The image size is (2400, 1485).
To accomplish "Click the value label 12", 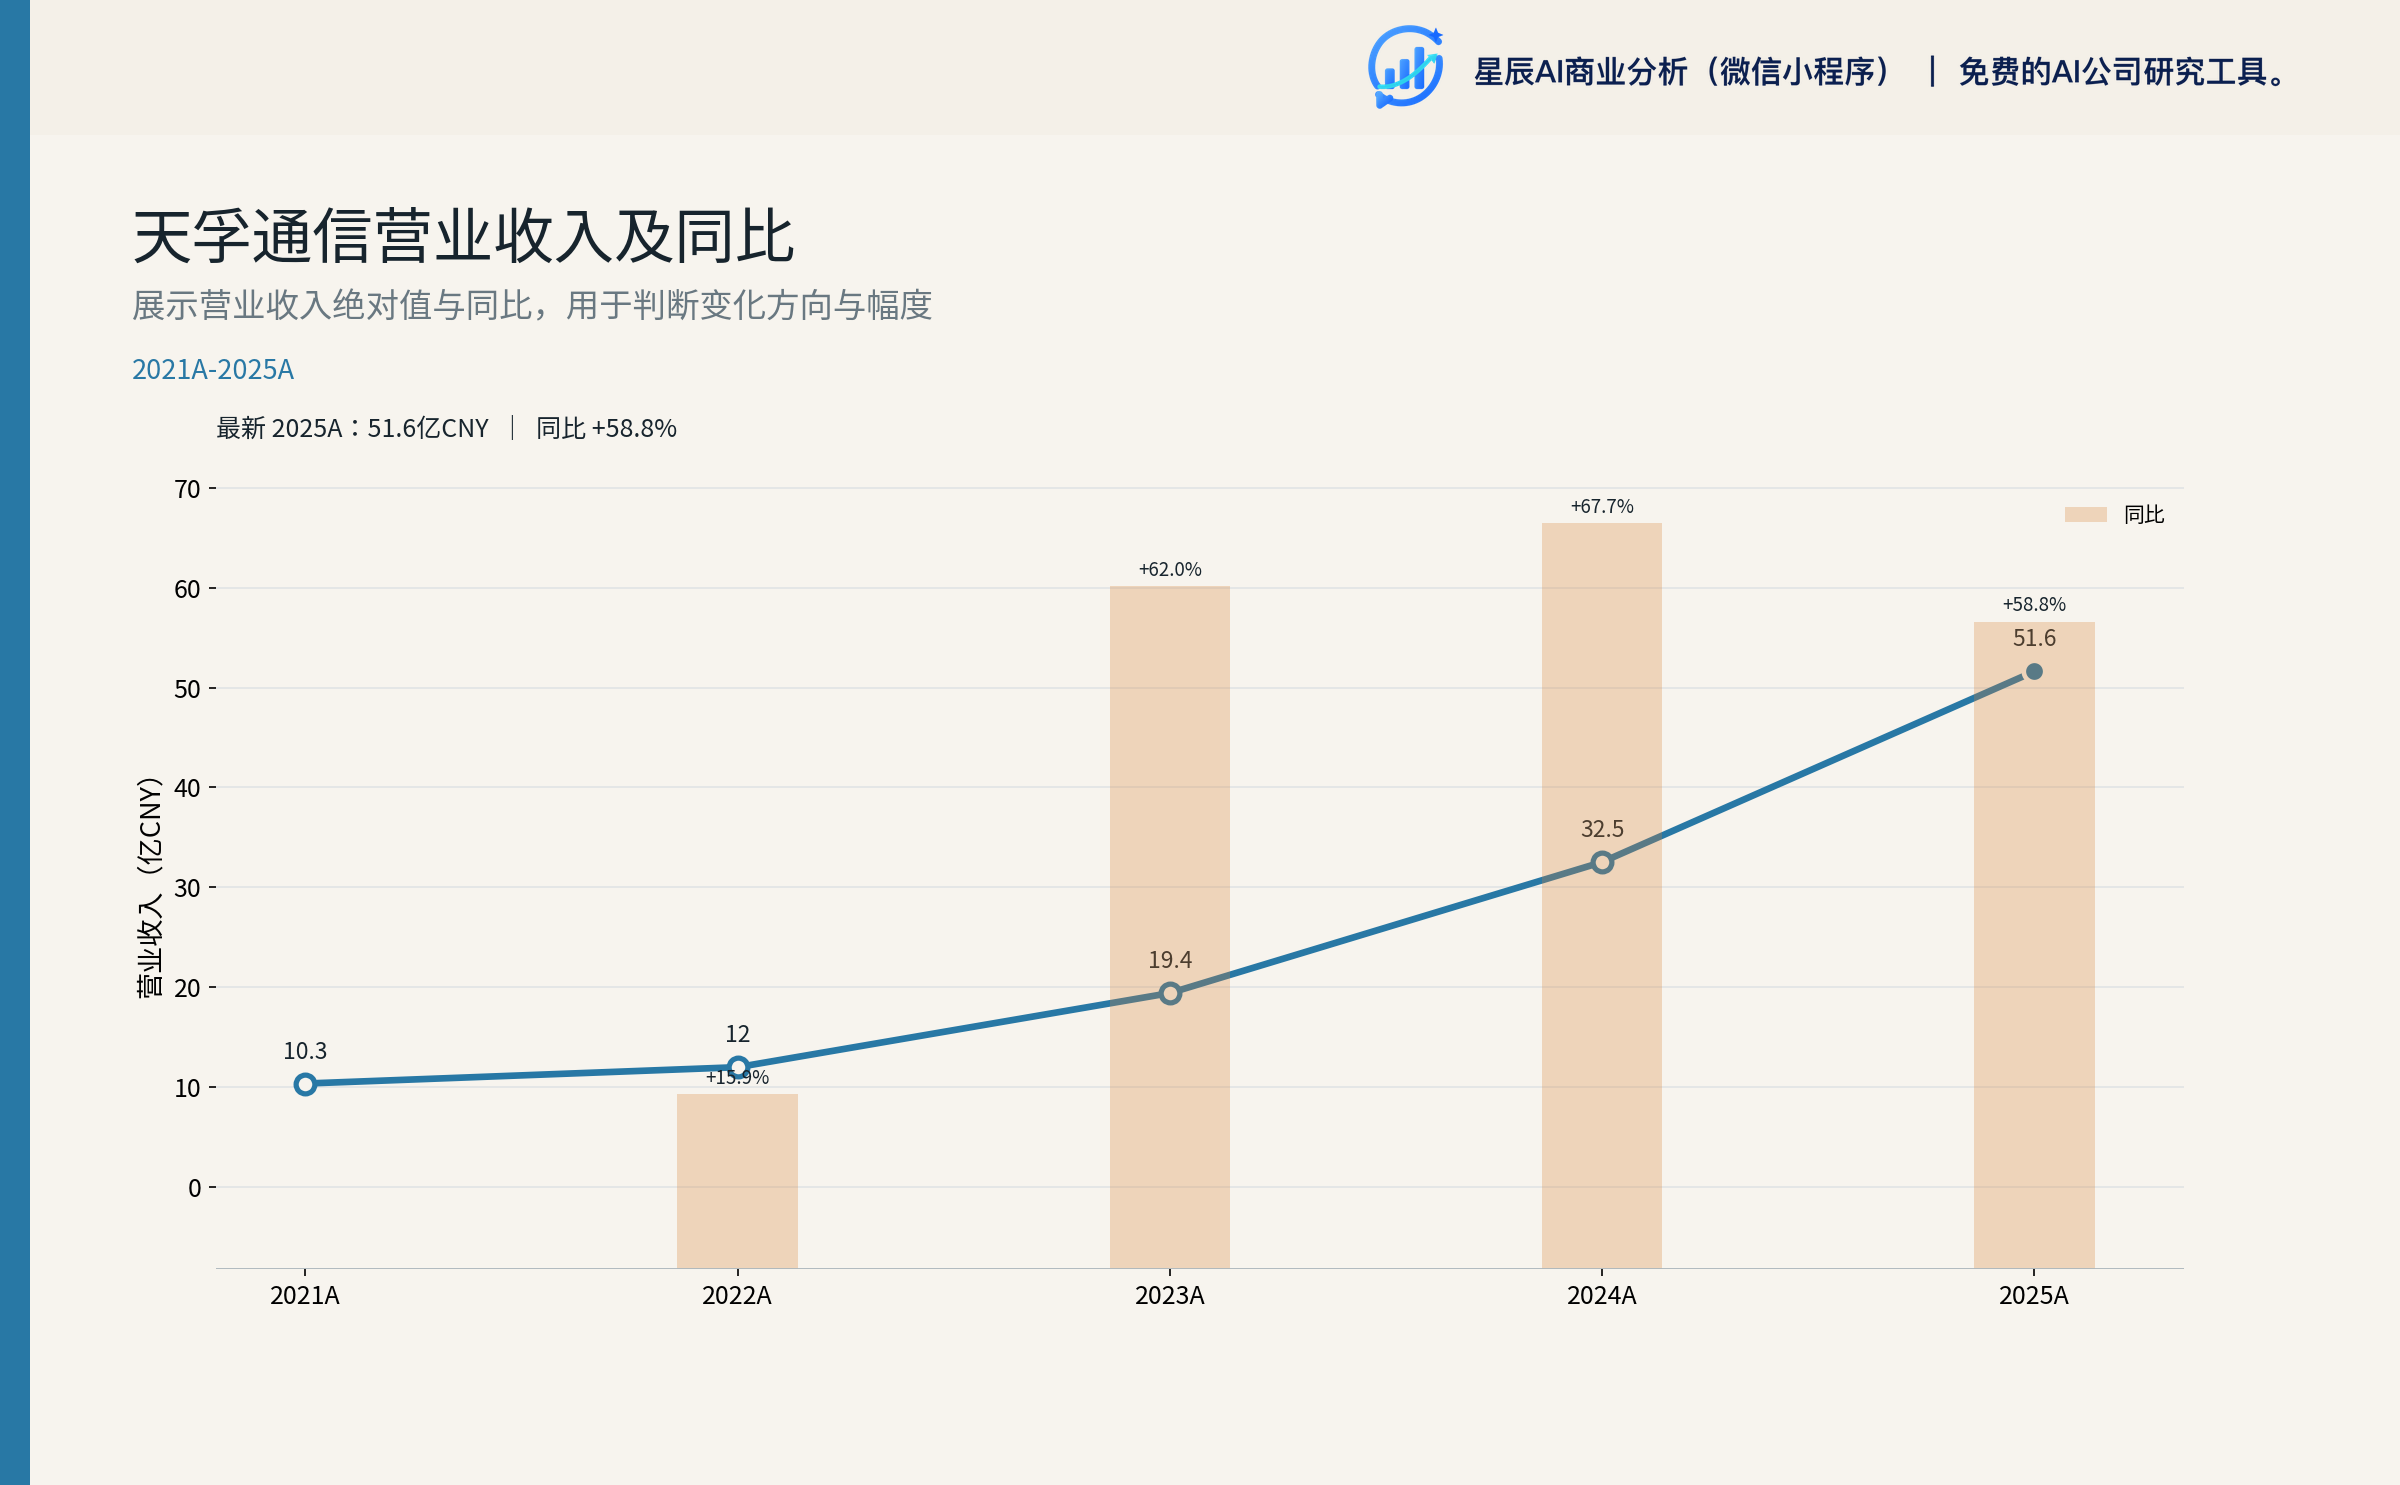I will click(x=738, y=1034).
